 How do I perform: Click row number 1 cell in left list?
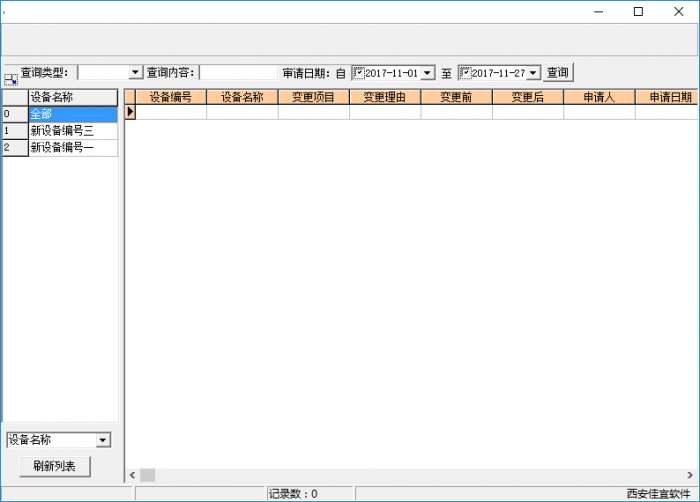(15, 131)
